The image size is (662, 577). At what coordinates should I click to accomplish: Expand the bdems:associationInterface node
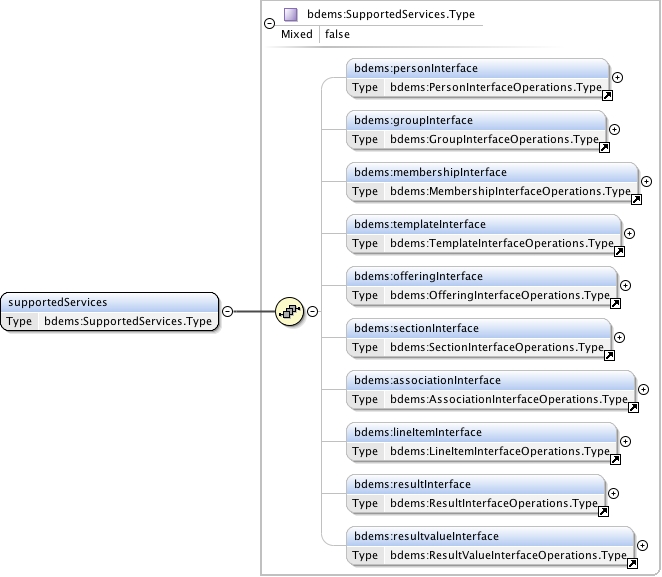click(643, 389)
